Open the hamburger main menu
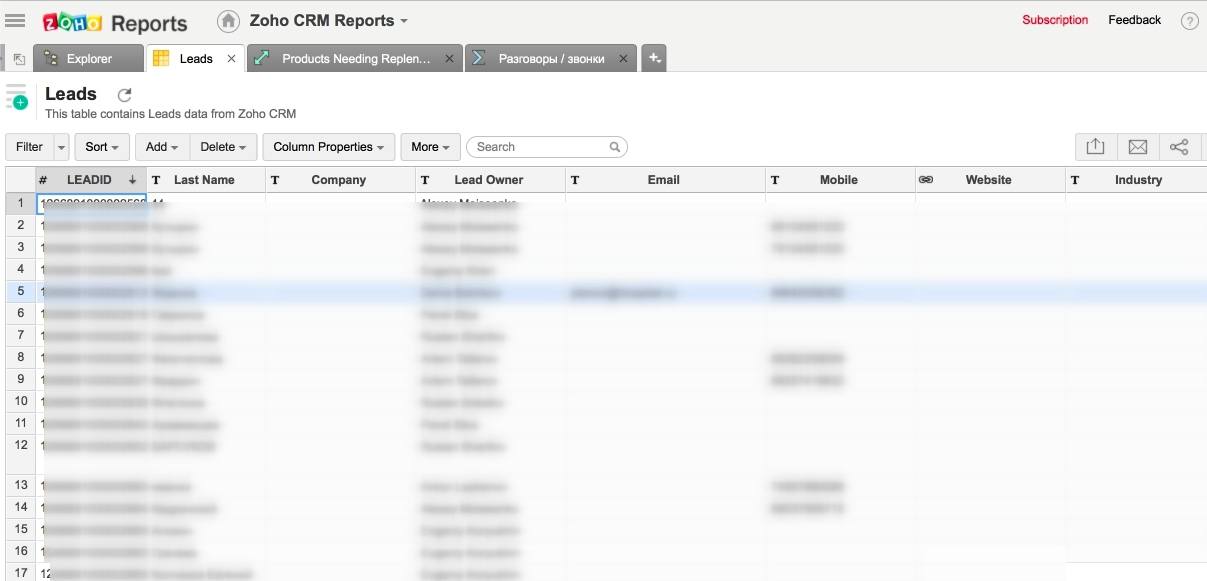1207x581 pixels. [15, 20]
